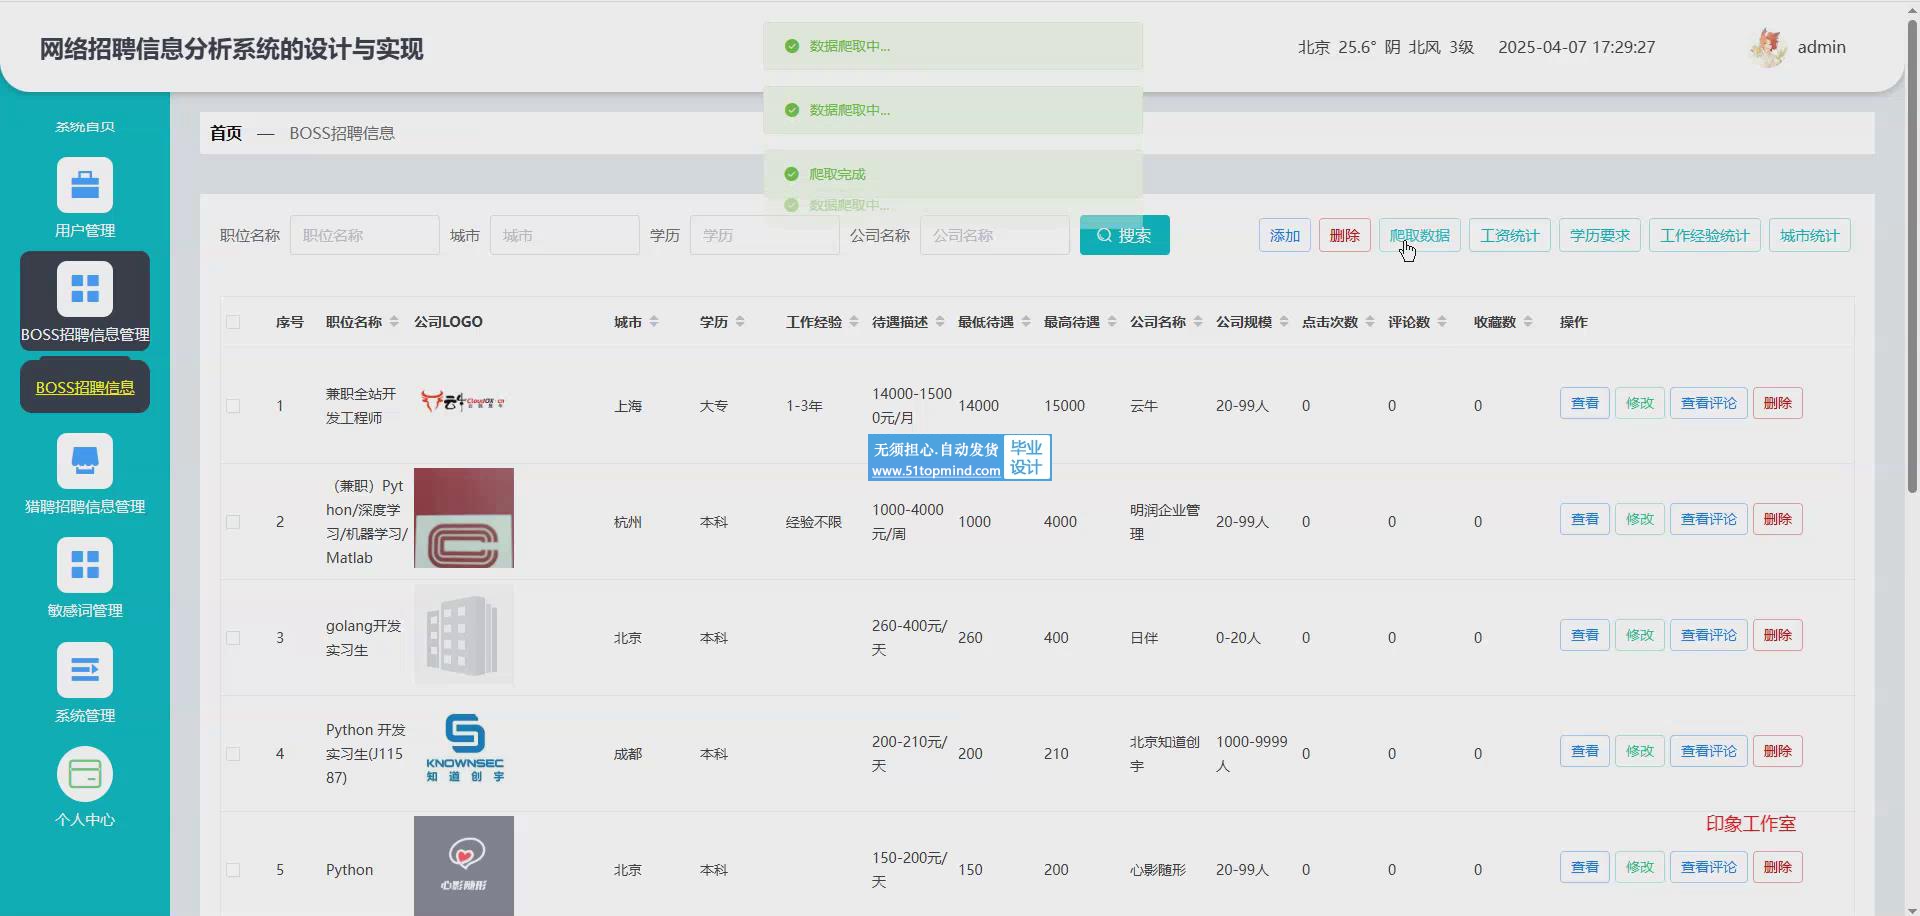Open the 用户管理 briefcase icon
Image resolution: width=1920 pixels, height=916 pixels.
85,185
